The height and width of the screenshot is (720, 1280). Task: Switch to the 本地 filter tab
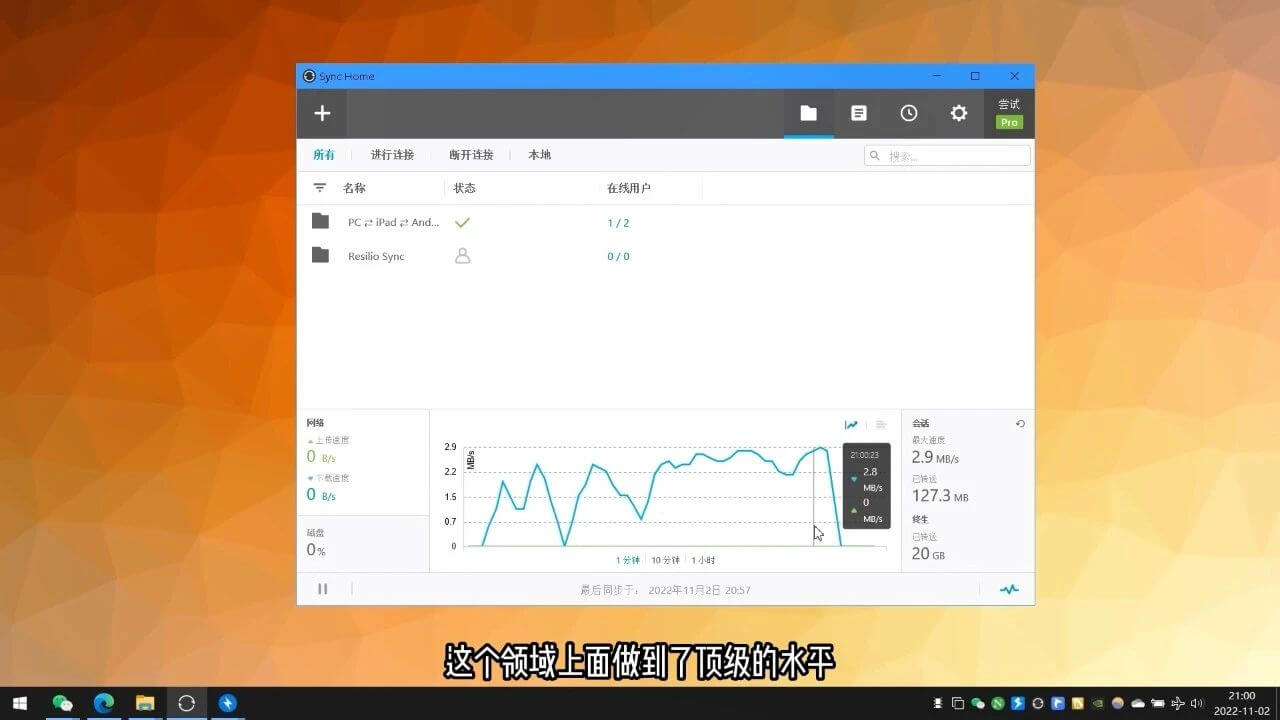(539, 155)
